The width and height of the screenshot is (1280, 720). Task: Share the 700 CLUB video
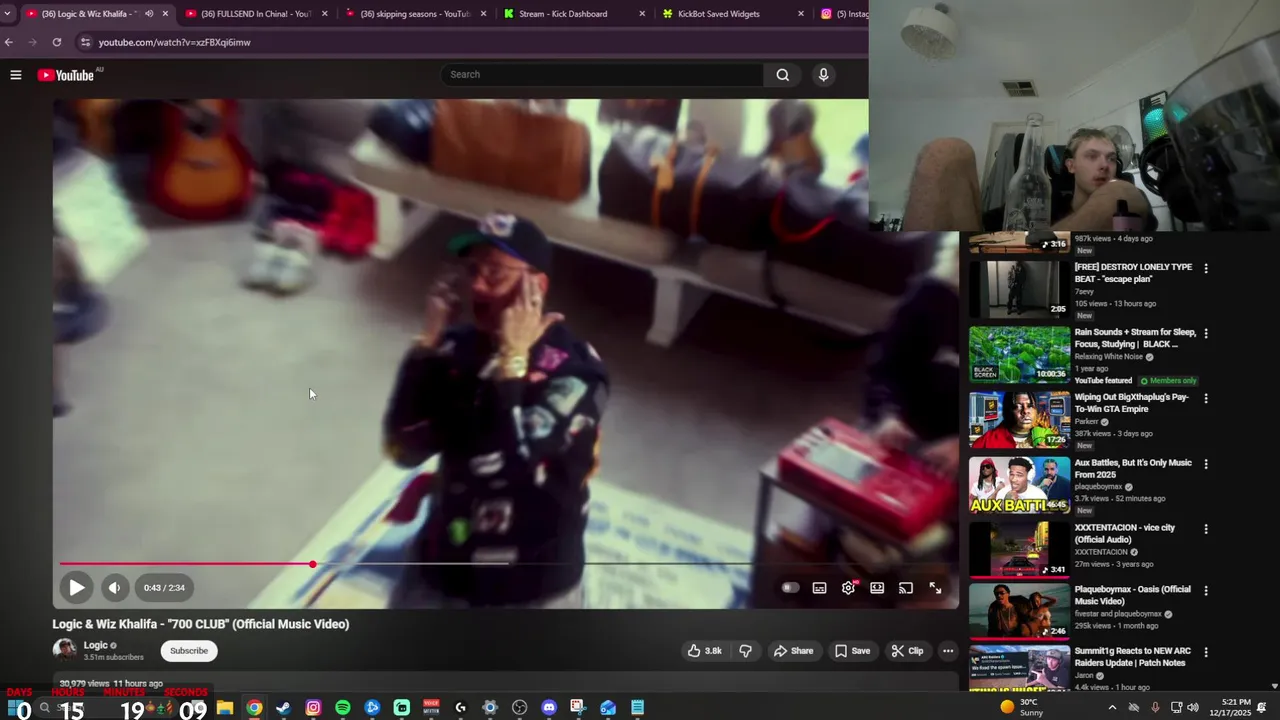[x=793, y=651]
